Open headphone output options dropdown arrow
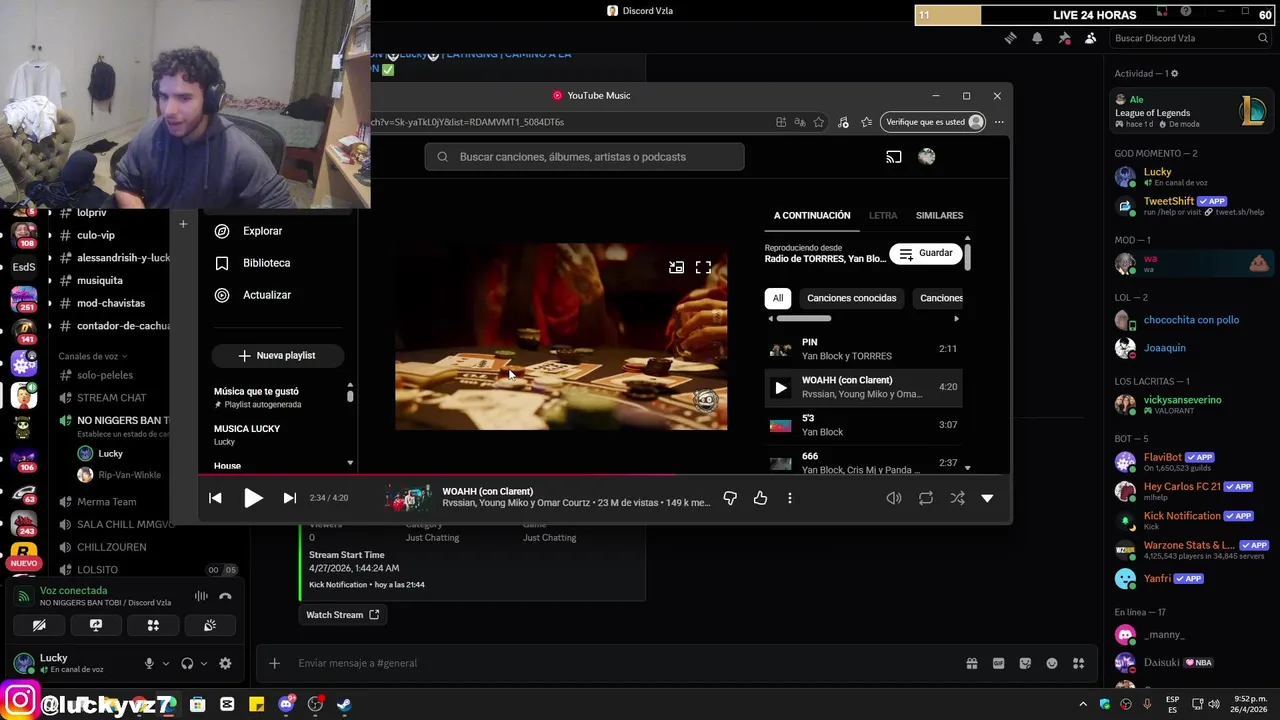Image resolution: width=1280 pixels, height=720 pixels. (x=204, y=663)
